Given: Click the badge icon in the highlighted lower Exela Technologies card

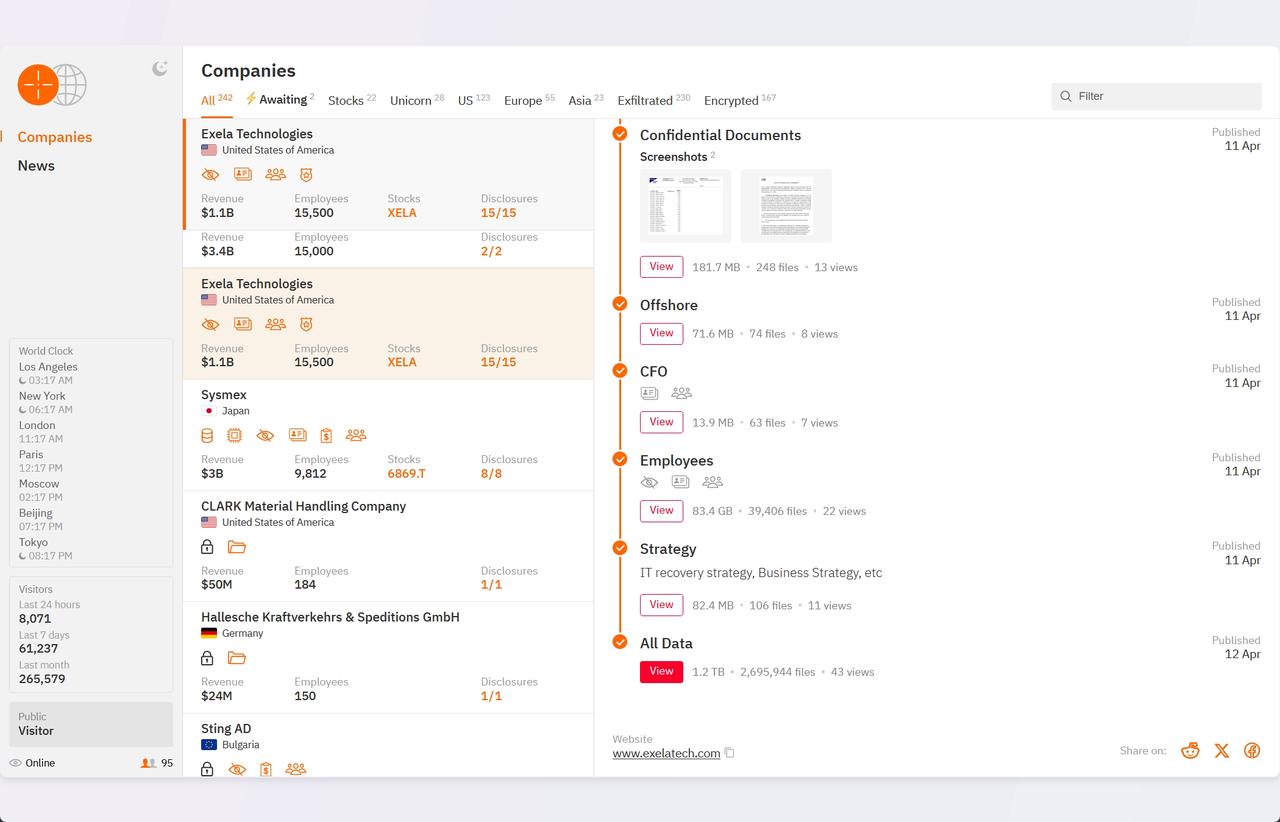Looking at the screenshot, I should coord(306,324).
